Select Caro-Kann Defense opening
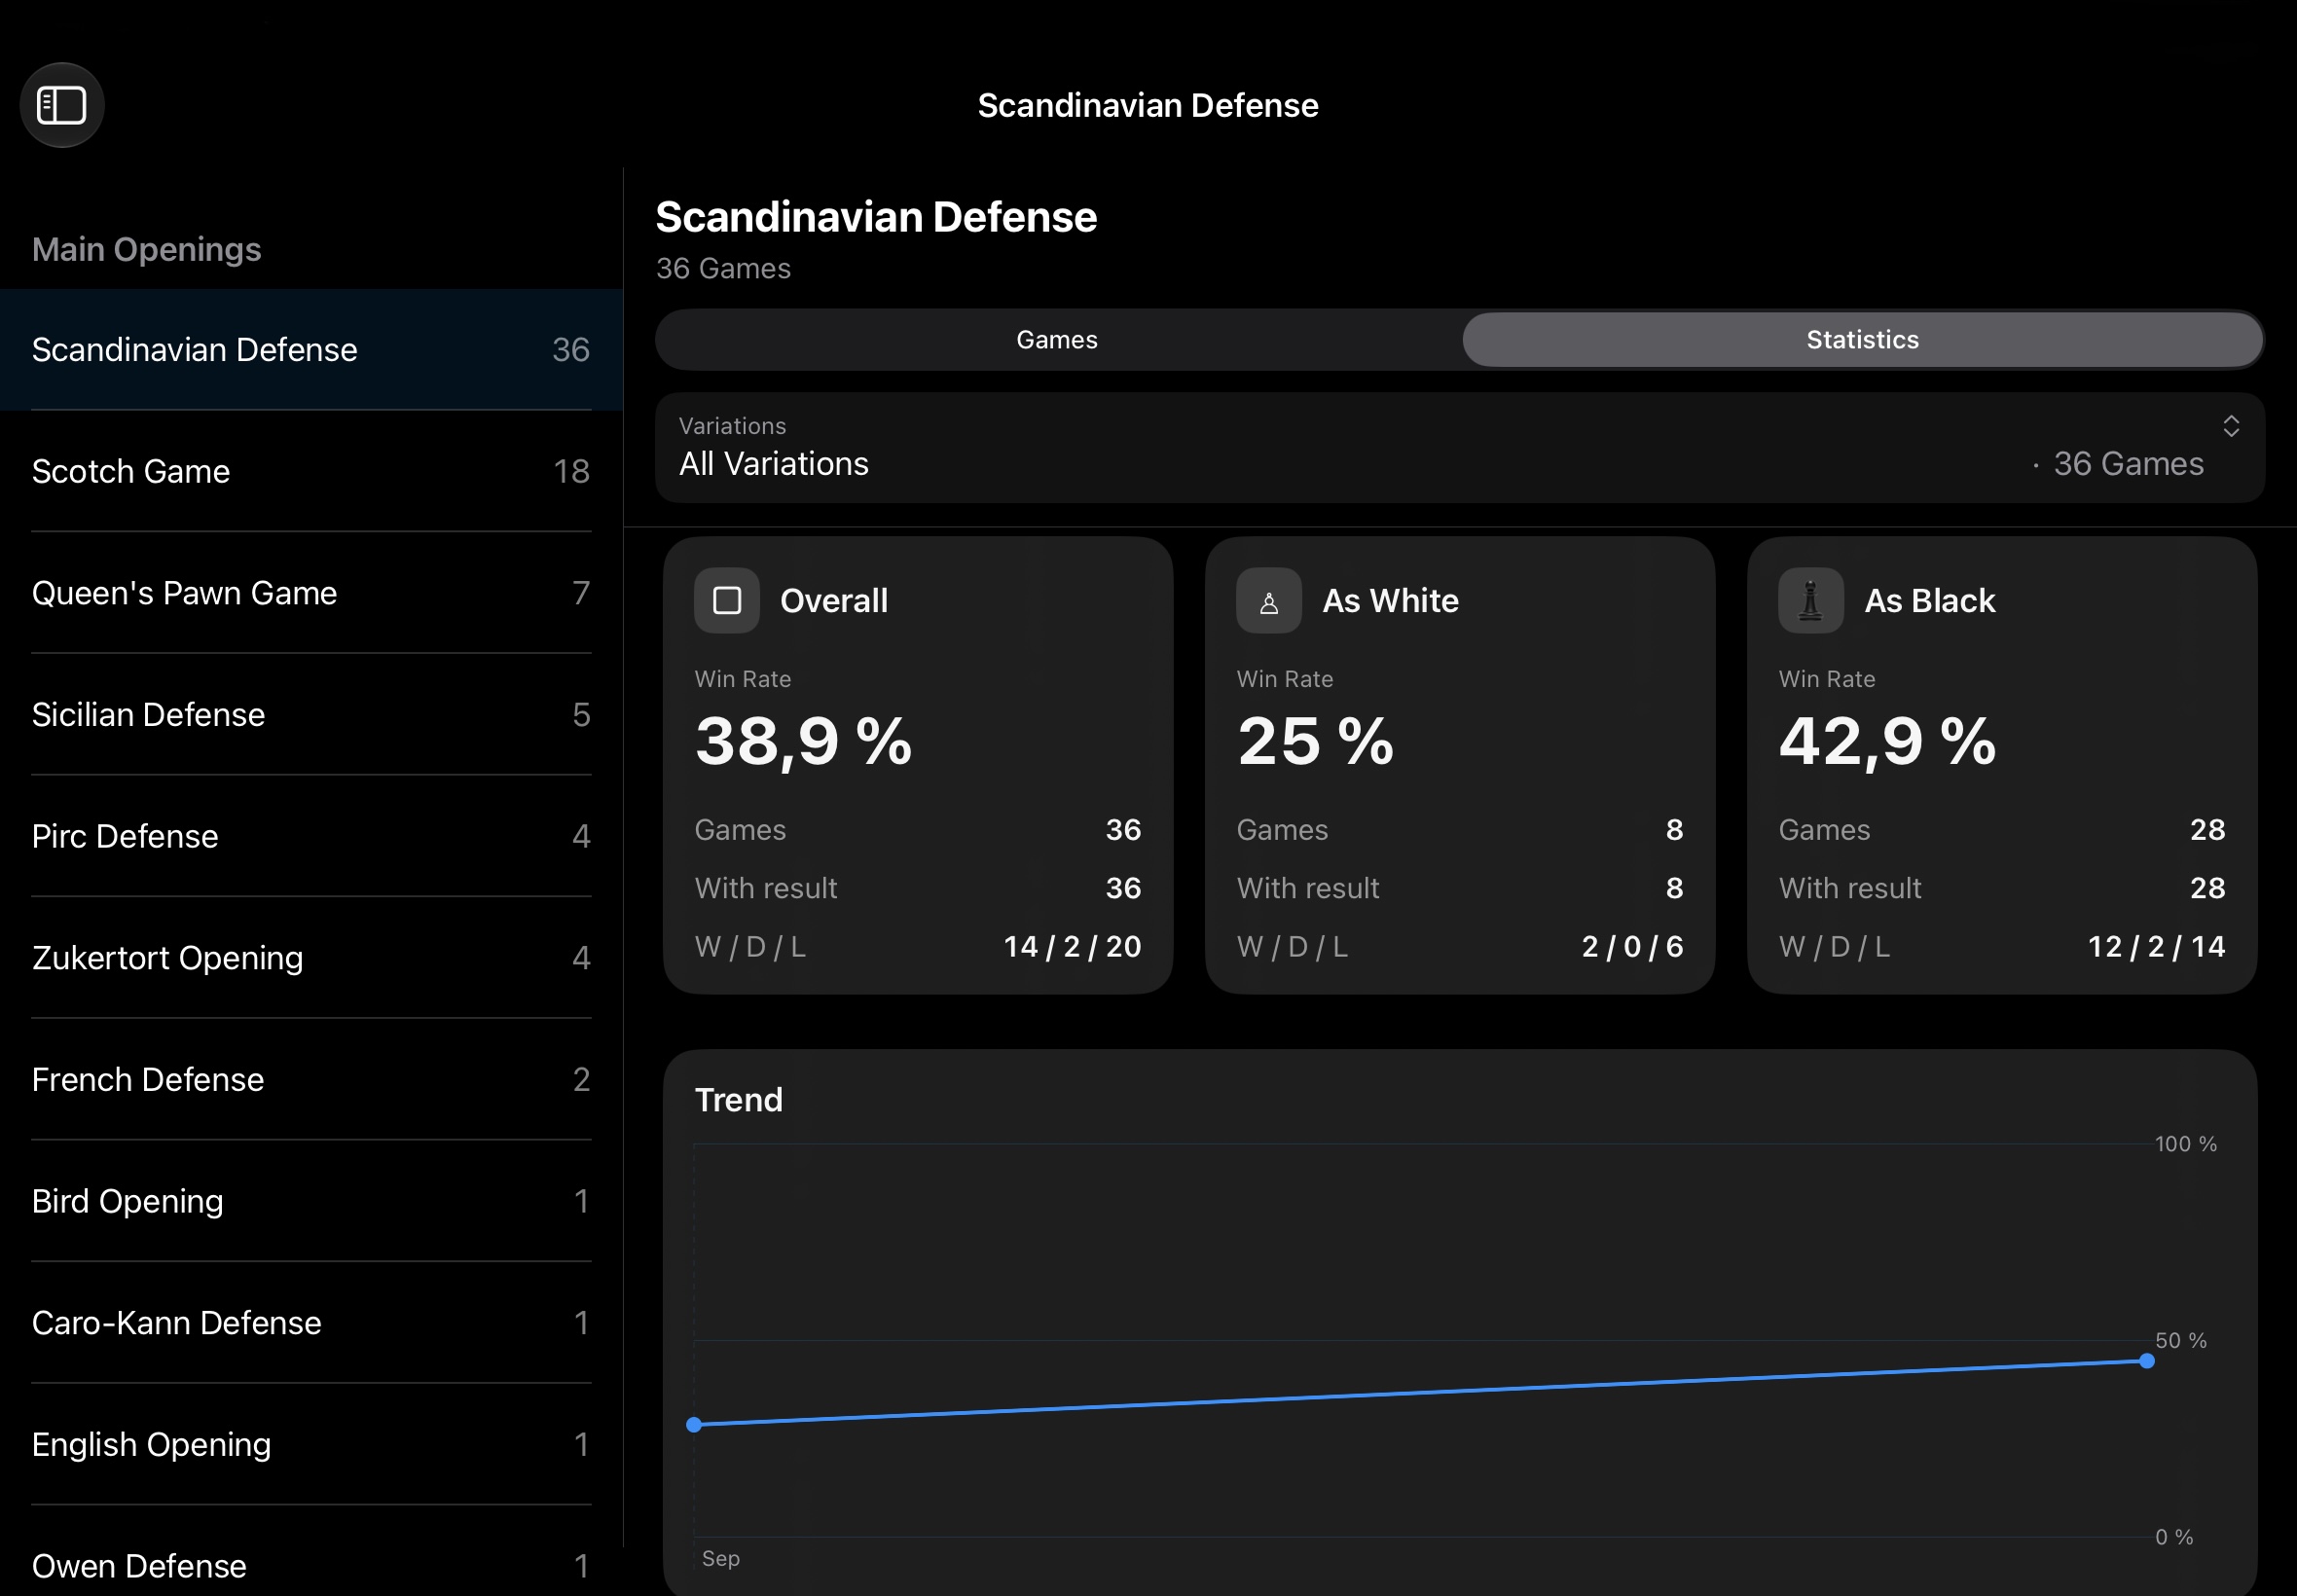The height and width of the screenshot is (1596, 2297). click(311, 1323)
